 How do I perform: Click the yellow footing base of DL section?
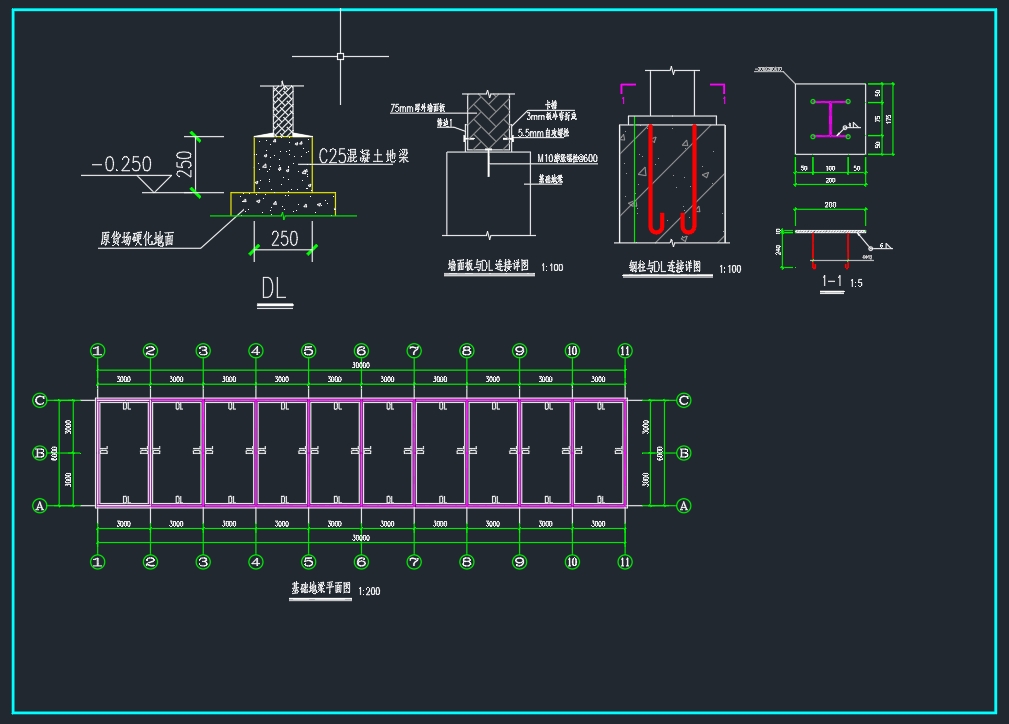tap(283, 204)
